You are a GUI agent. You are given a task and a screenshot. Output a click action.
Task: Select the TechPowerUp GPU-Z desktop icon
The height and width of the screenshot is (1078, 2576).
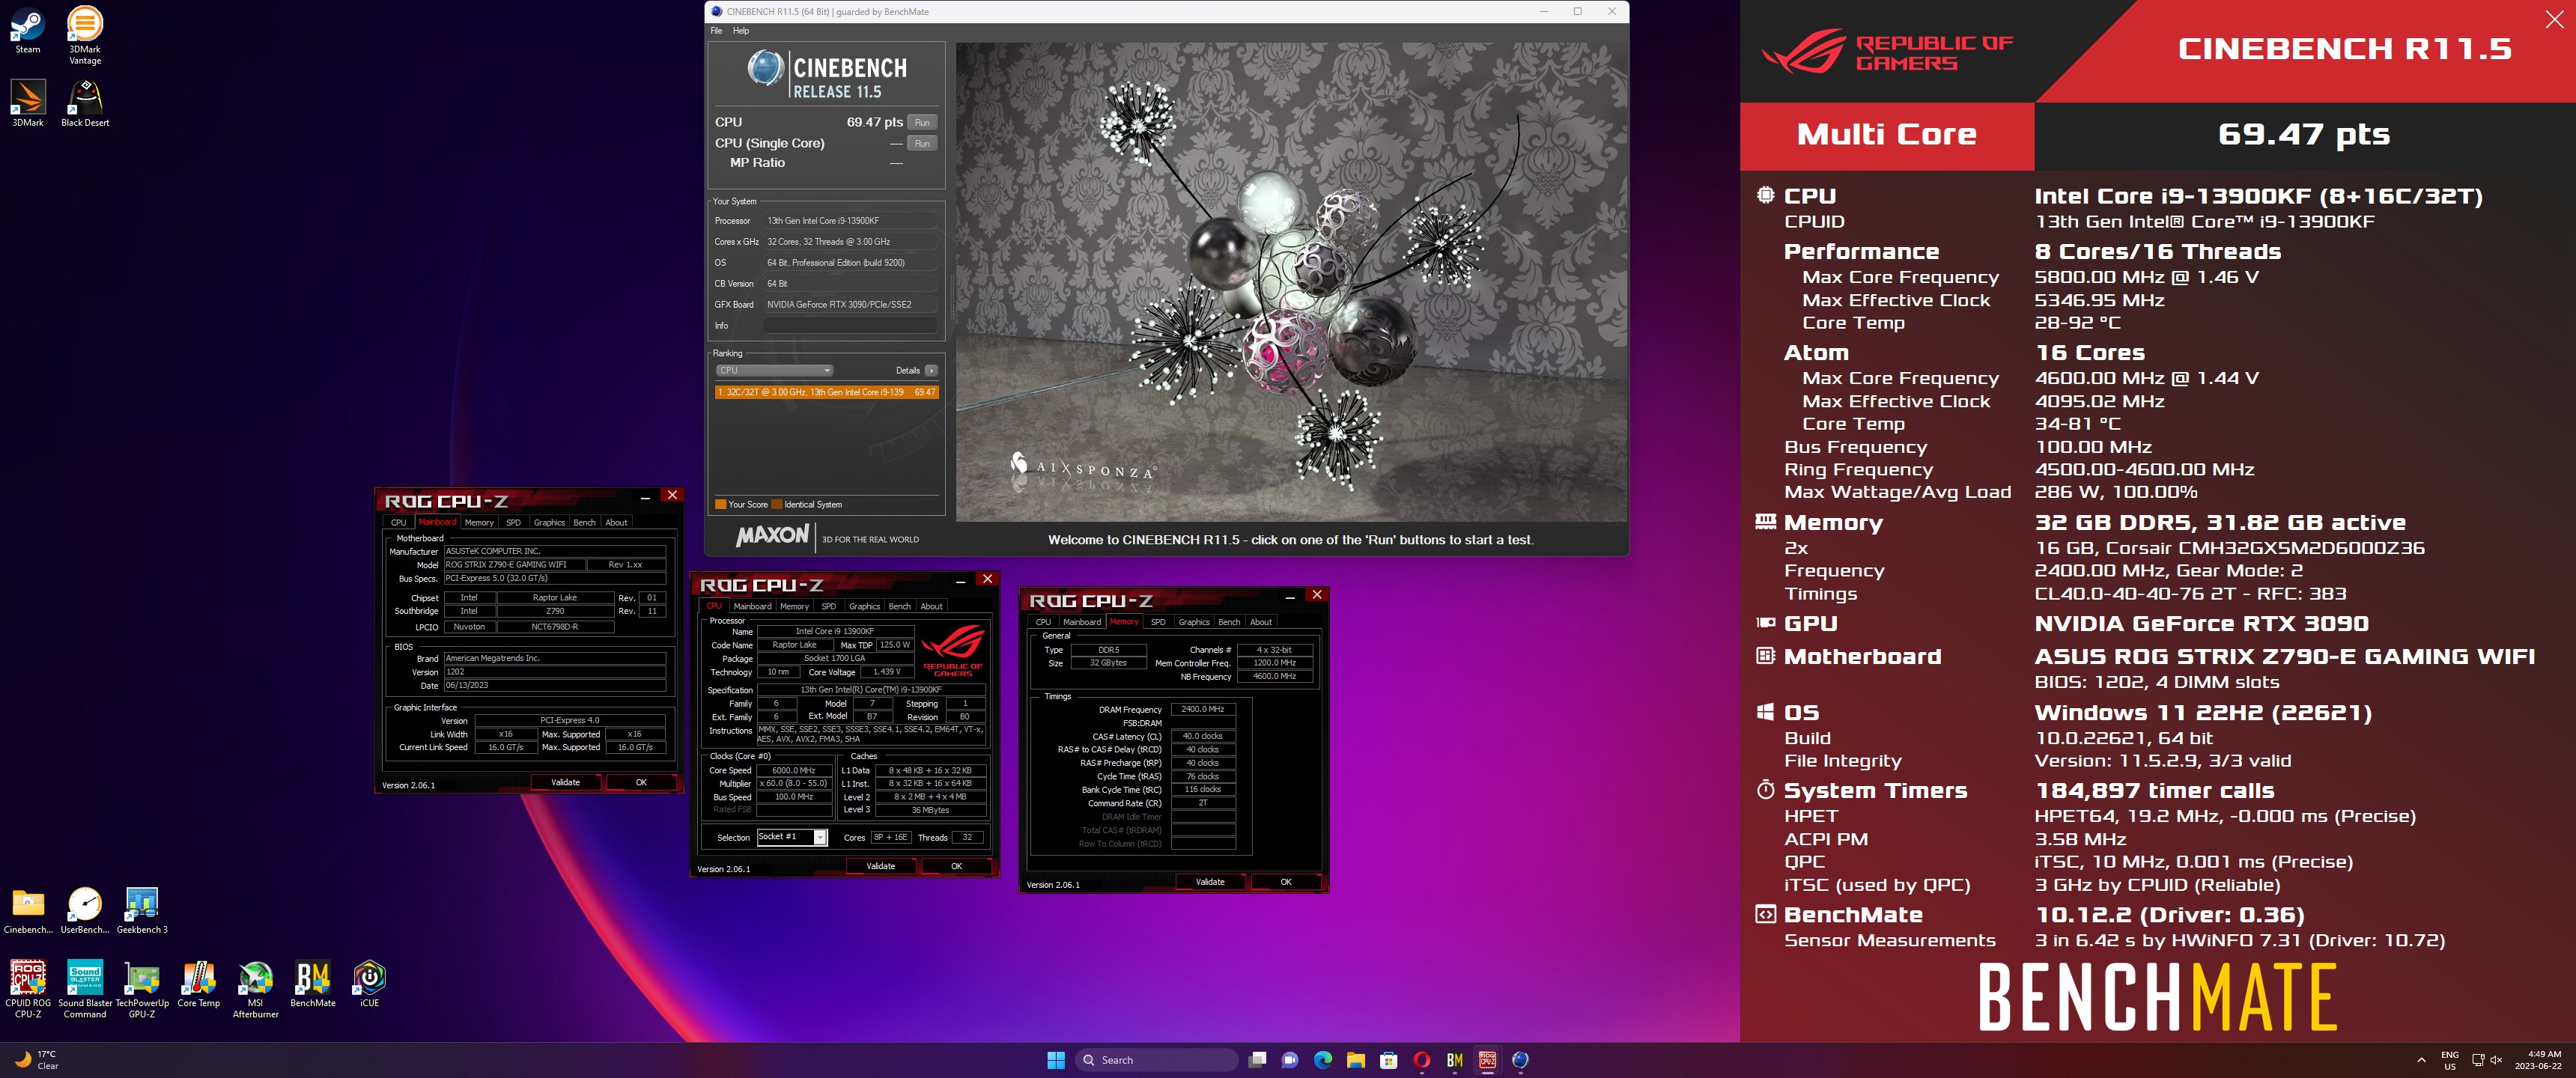(142, 989)
